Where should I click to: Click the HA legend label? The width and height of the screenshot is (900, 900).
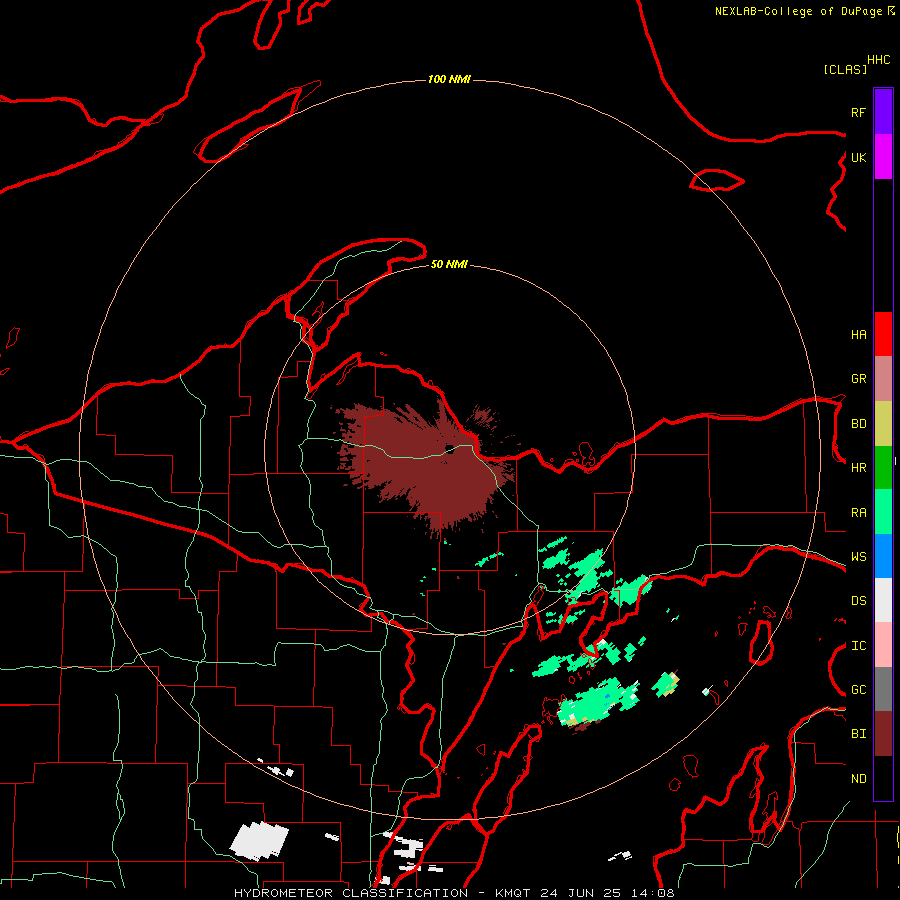click(x=858, y=334)
